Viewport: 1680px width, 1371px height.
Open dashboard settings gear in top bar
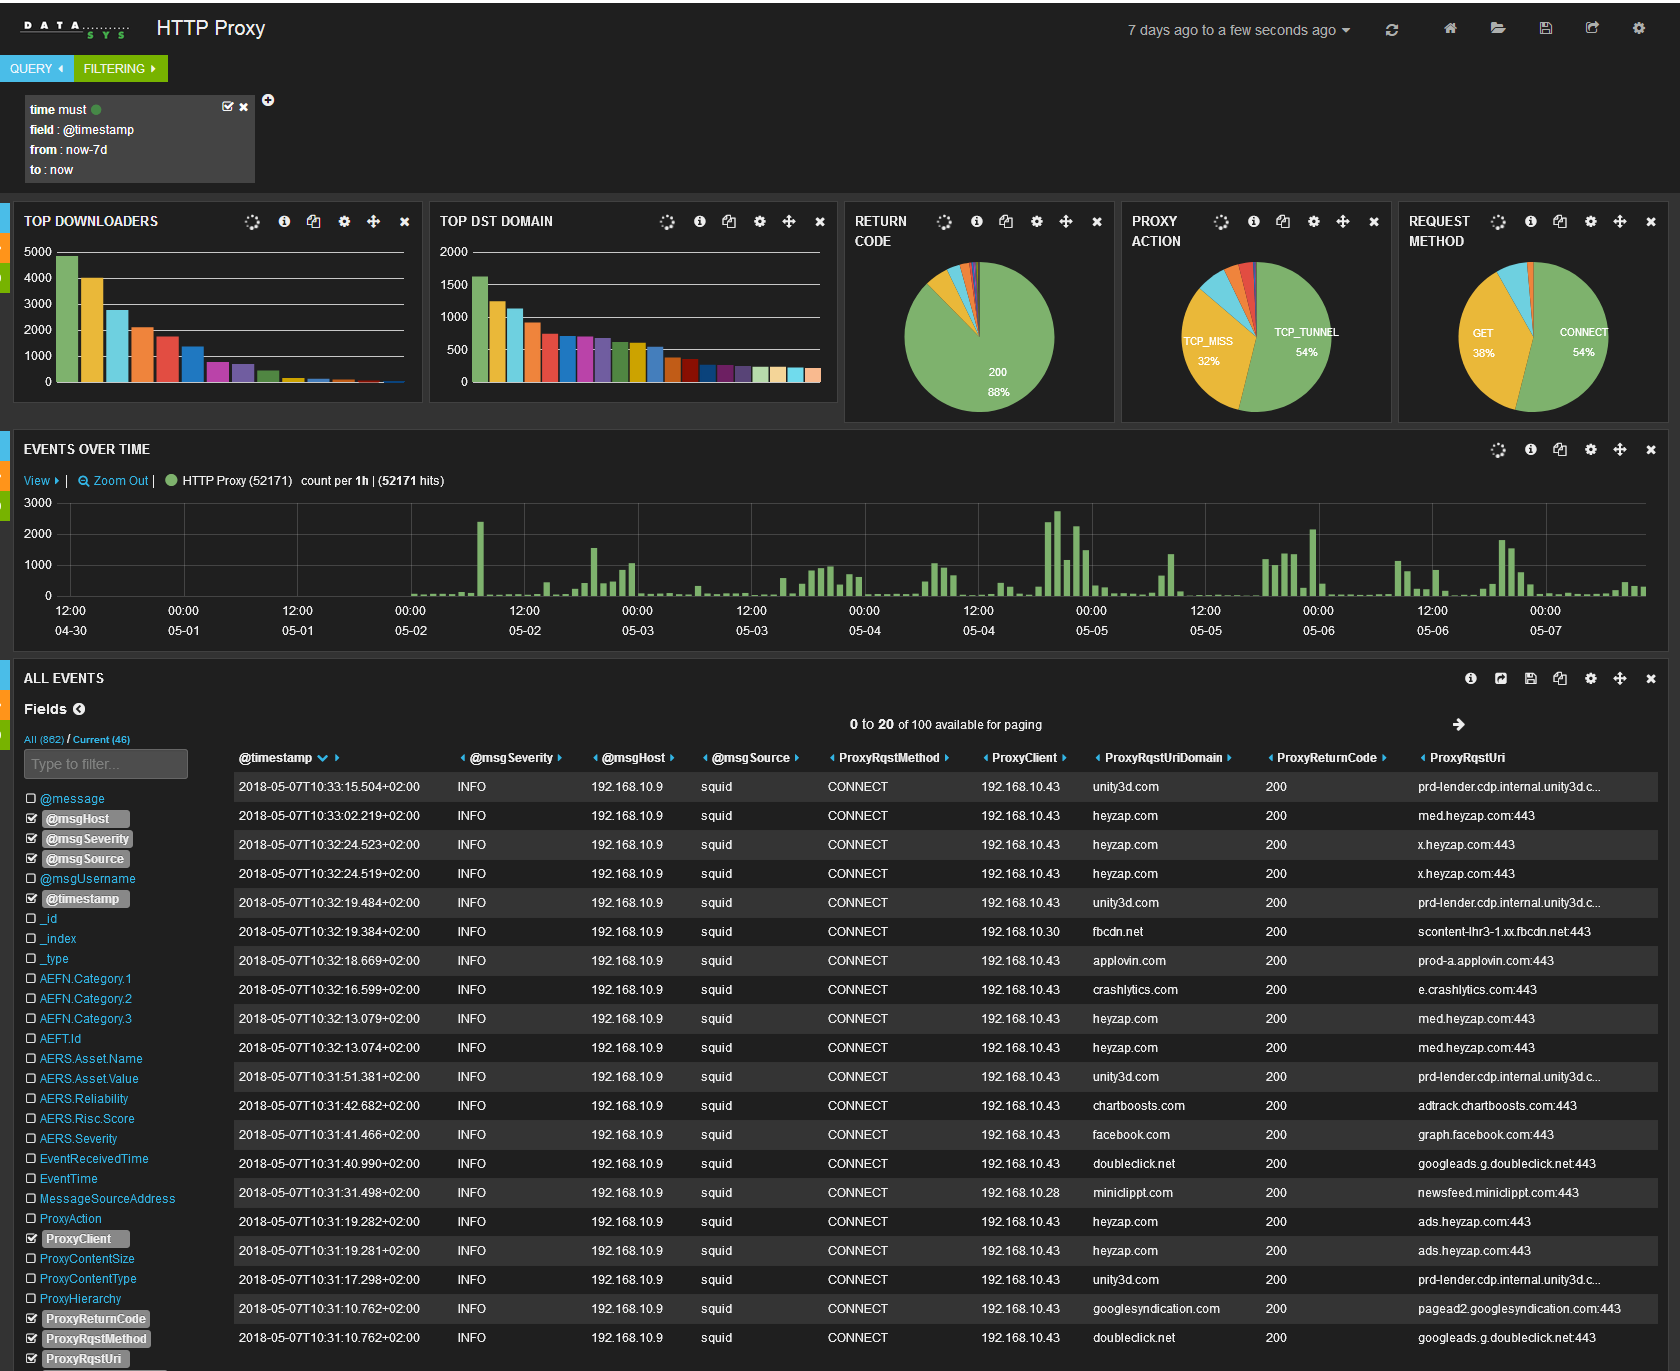point(1639,28)
